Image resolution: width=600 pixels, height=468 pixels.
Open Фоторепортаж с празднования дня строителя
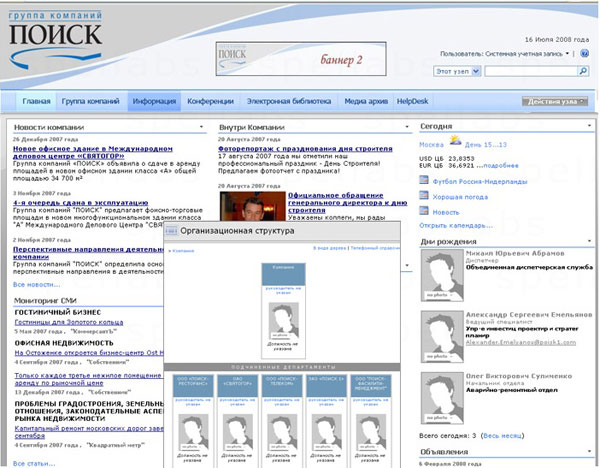[x=305, y=148]
